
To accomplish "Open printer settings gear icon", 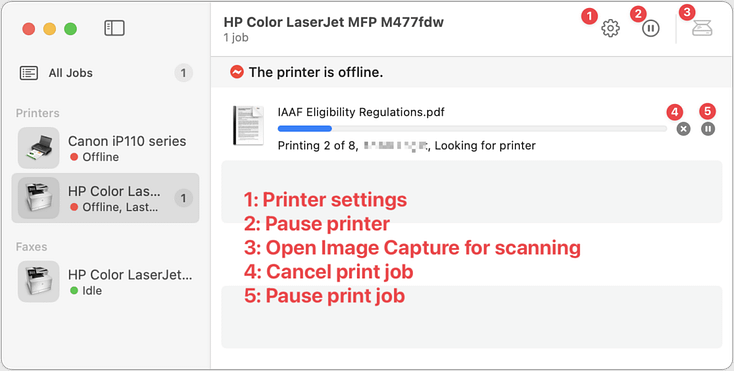I will [610, 29].
